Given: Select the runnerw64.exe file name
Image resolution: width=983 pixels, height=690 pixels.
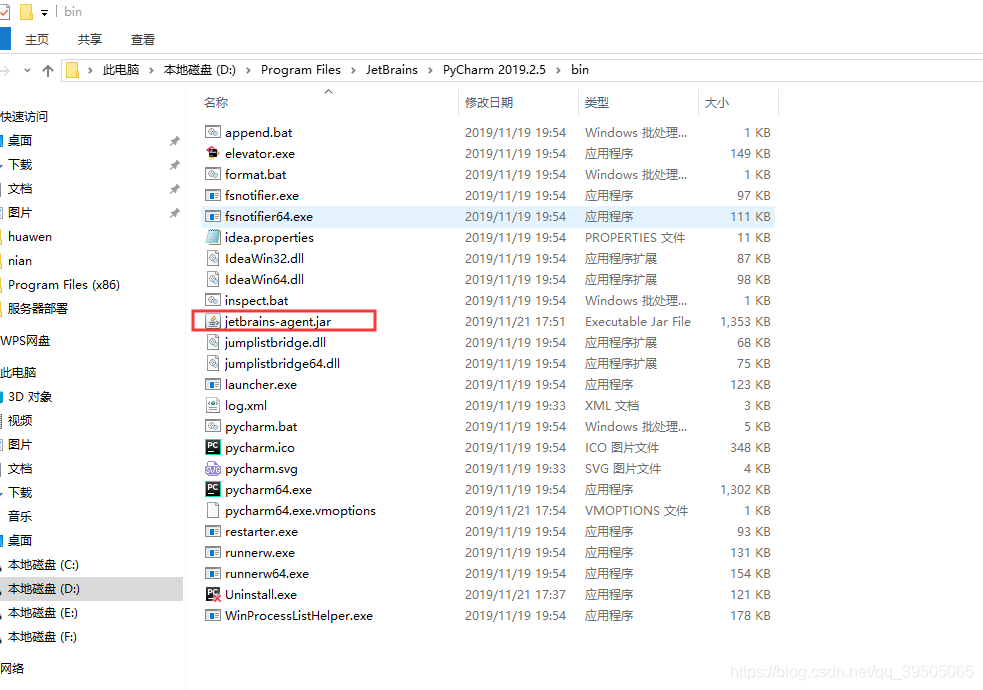Looking at the screenshot, I should point(267,573).
